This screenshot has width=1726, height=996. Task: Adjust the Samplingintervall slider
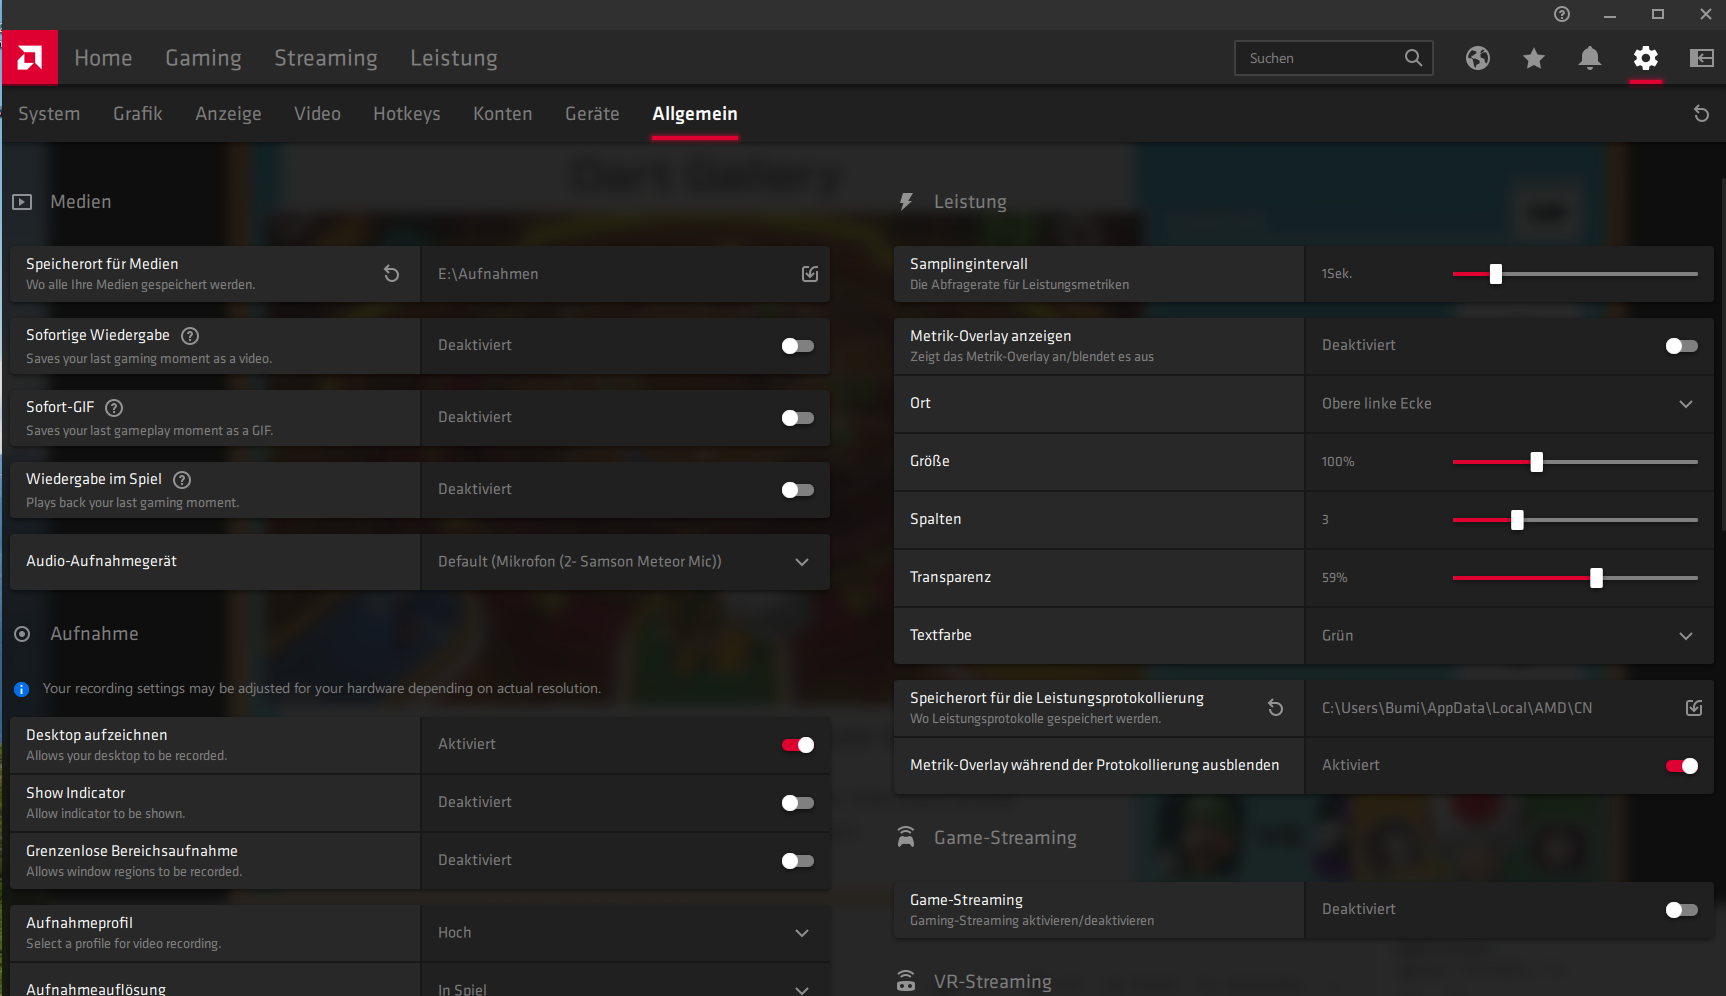point(1575,274)
